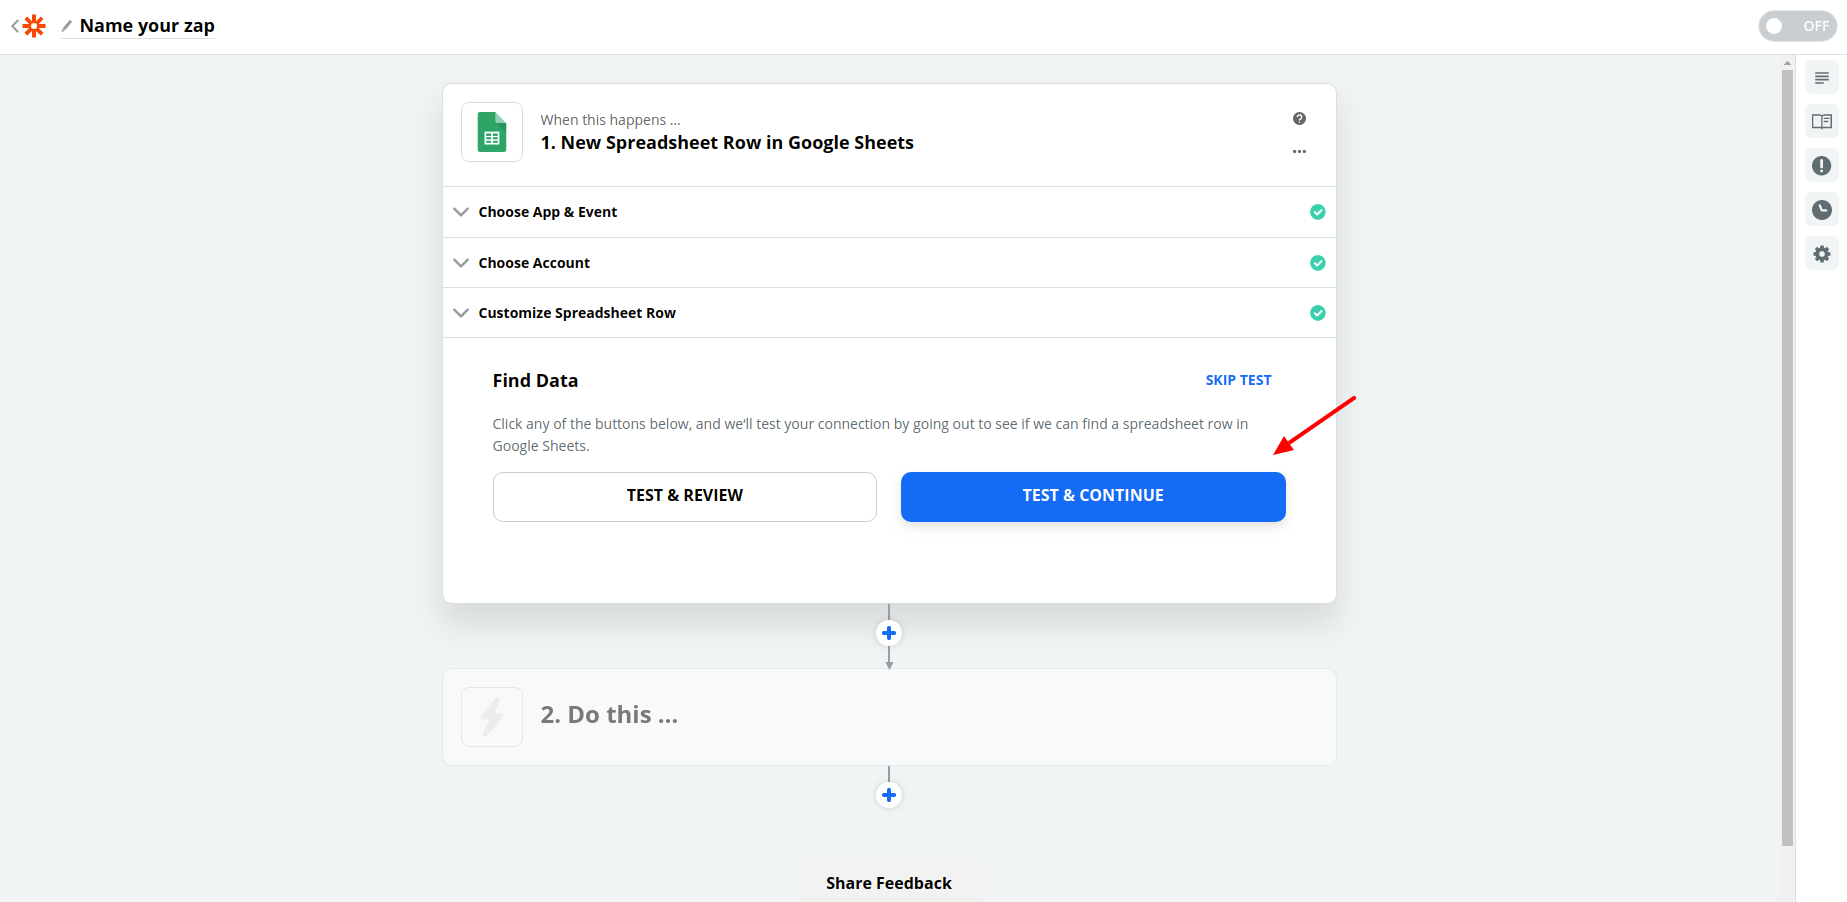Open Zap settings via gear icon

click(1822, 253)
